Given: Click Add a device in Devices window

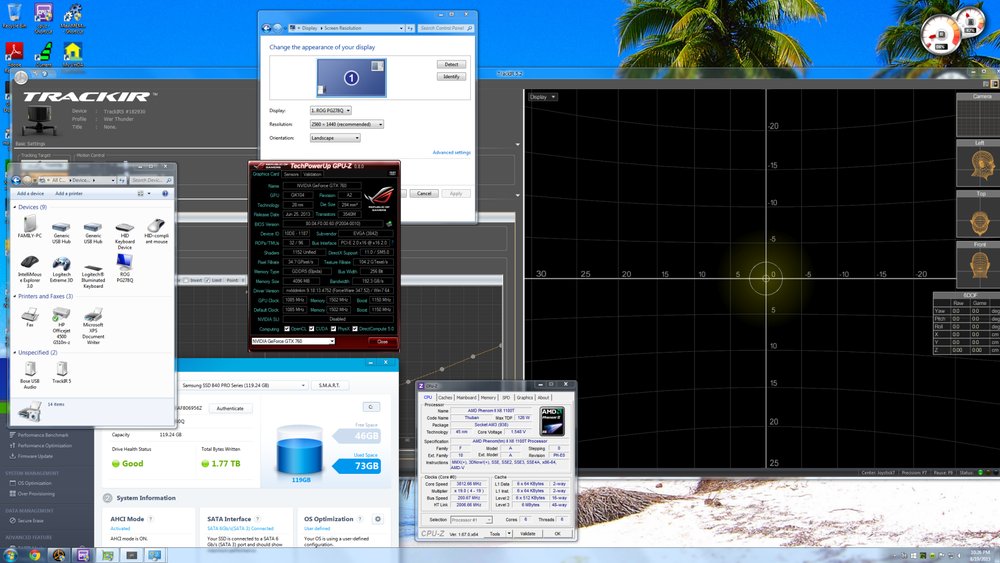Looking at the screenshot, I should [x=31, y=193].
